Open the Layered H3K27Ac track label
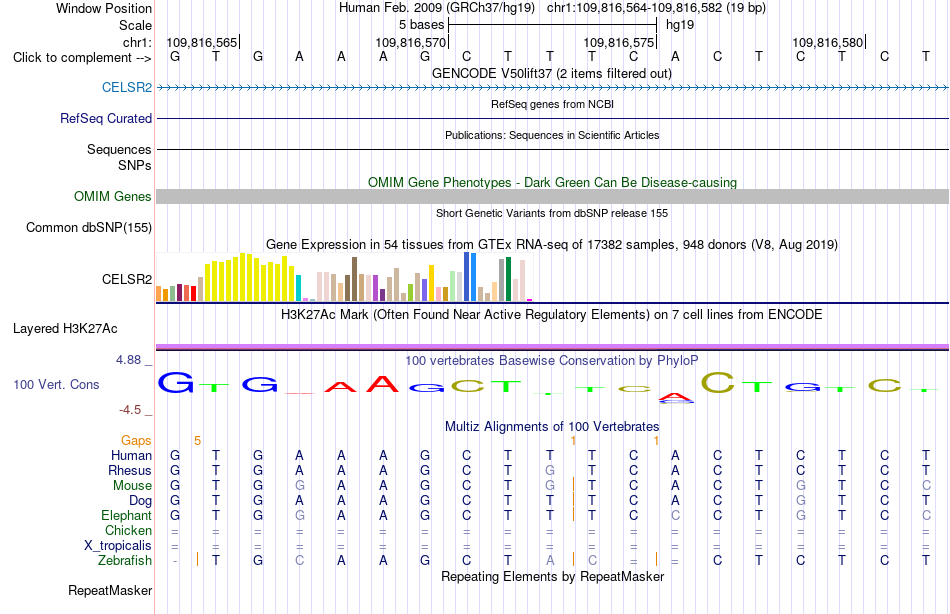 click(x=65, y=329)
